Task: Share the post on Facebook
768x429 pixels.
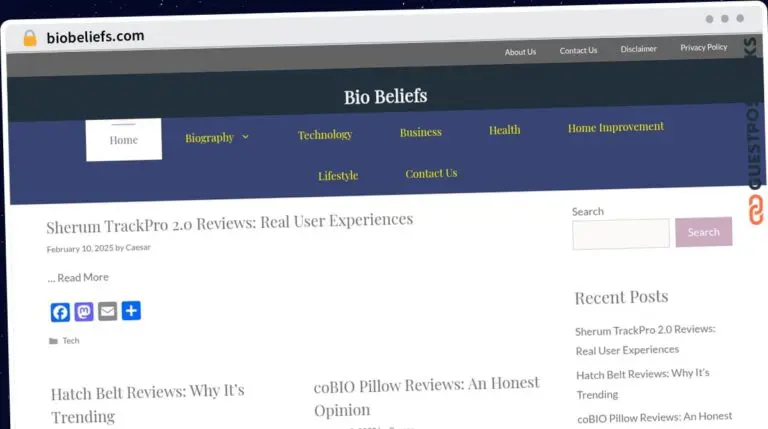Action: (60, 312)
